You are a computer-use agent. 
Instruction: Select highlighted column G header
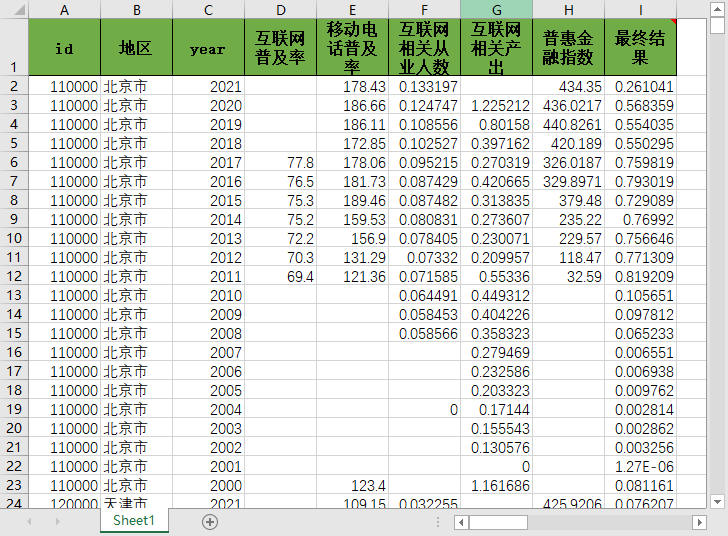pyautogui.click(x=496, y=10)
